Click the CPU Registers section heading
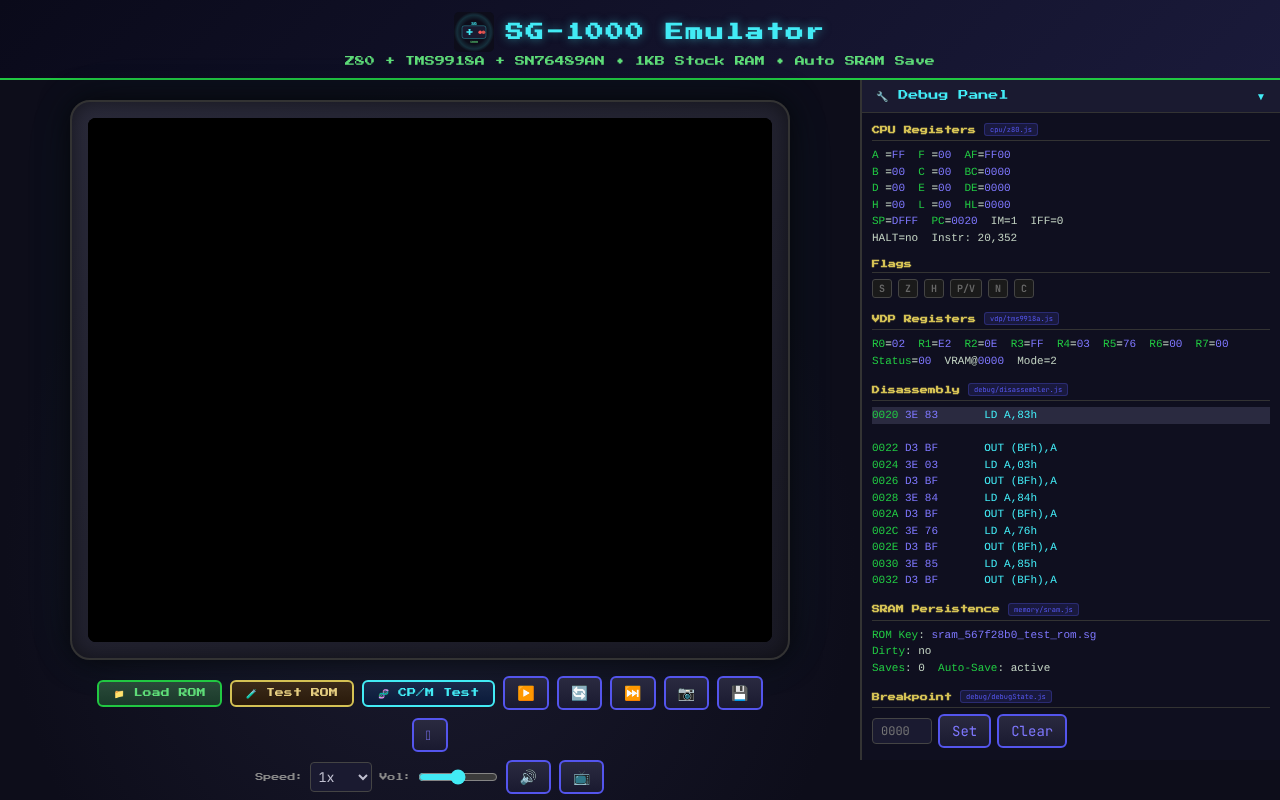This screenshot has height=800, width=1280. click(x=923, y=130)
